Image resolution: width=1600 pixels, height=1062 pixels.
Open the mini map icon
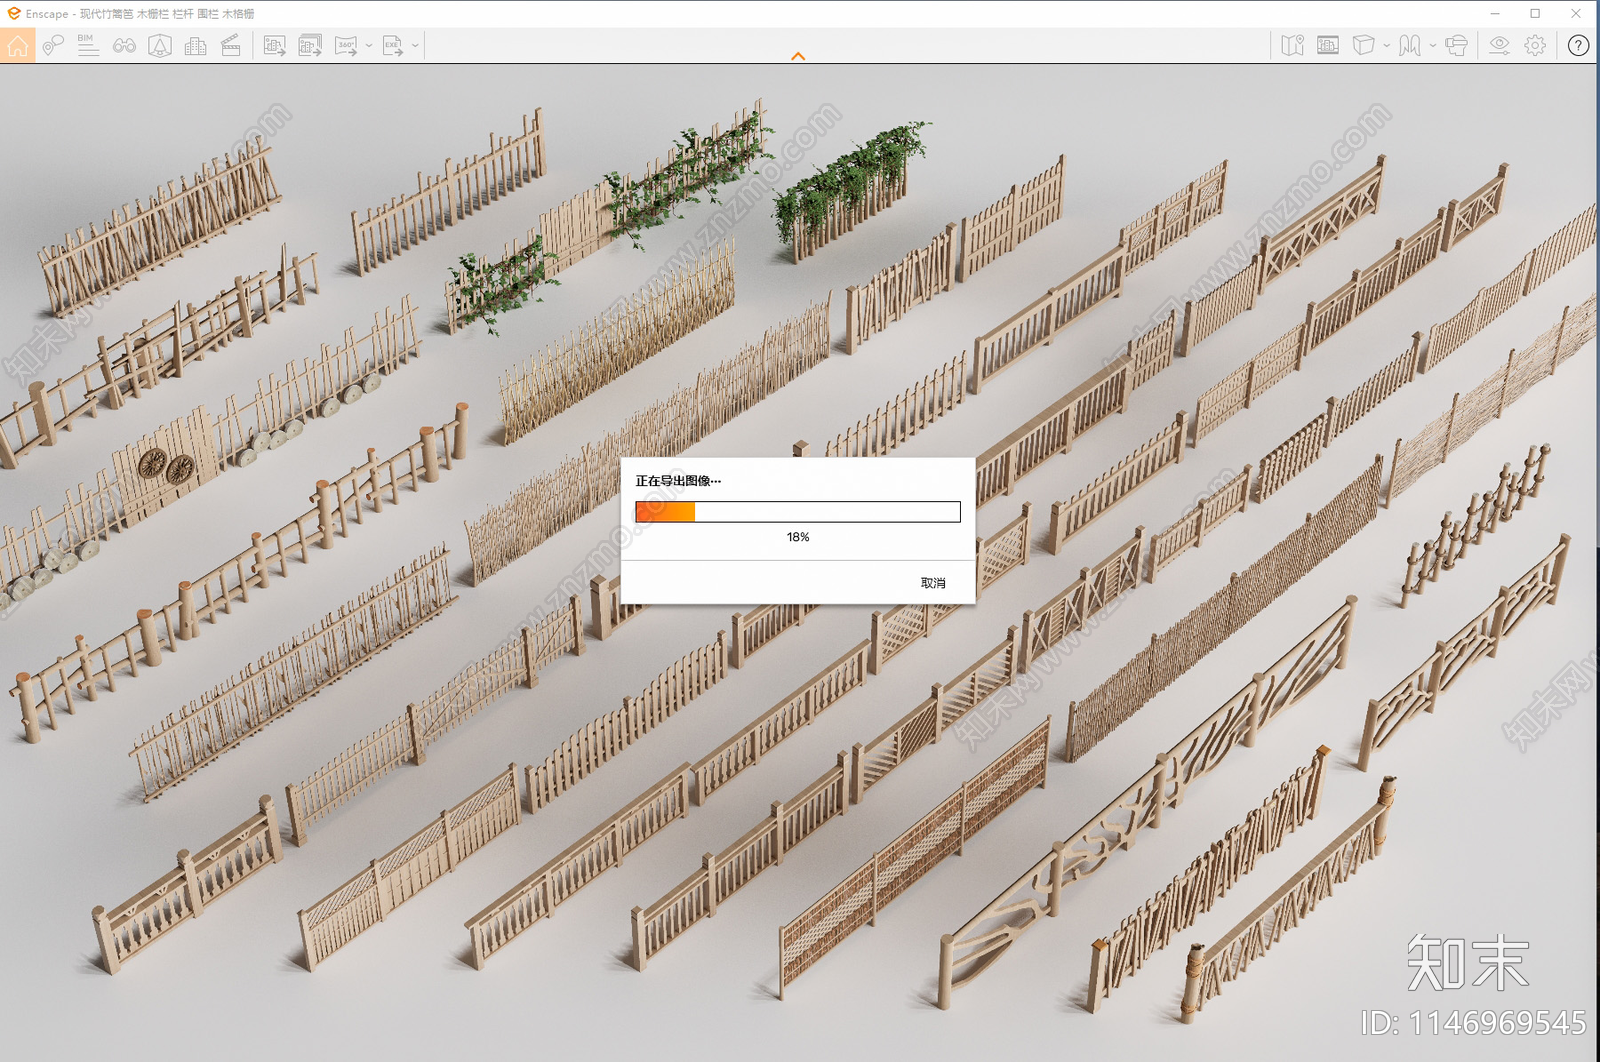tap(1292, 45)
